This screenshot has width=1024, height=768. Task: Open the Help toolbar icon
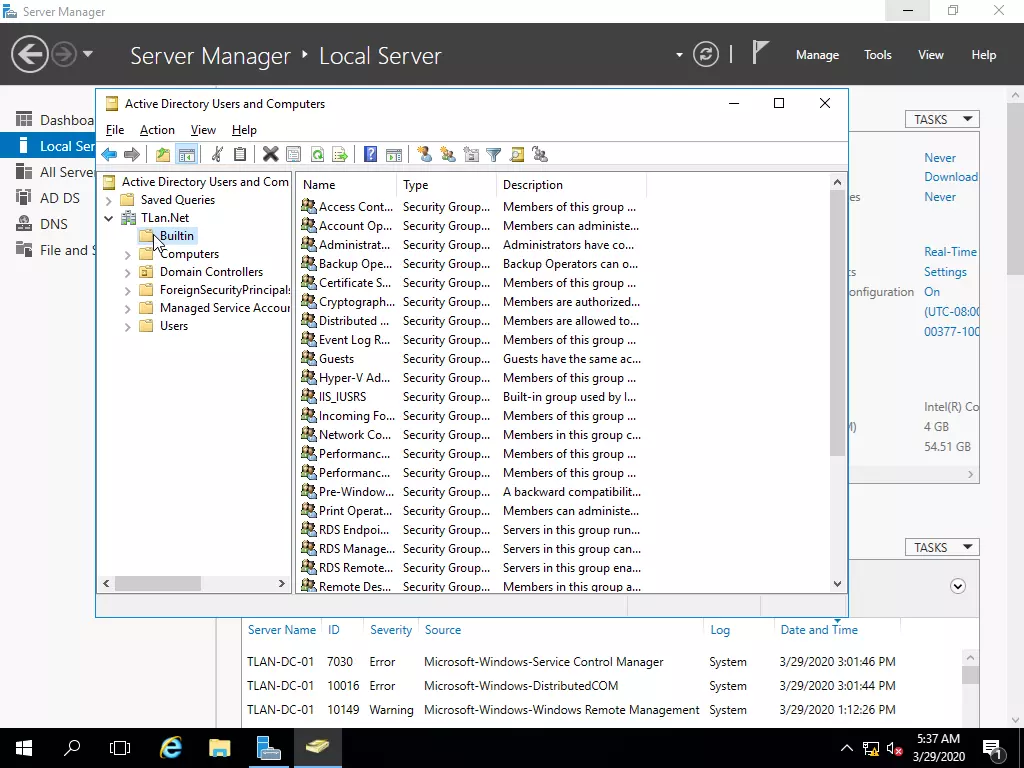(370, 154)
